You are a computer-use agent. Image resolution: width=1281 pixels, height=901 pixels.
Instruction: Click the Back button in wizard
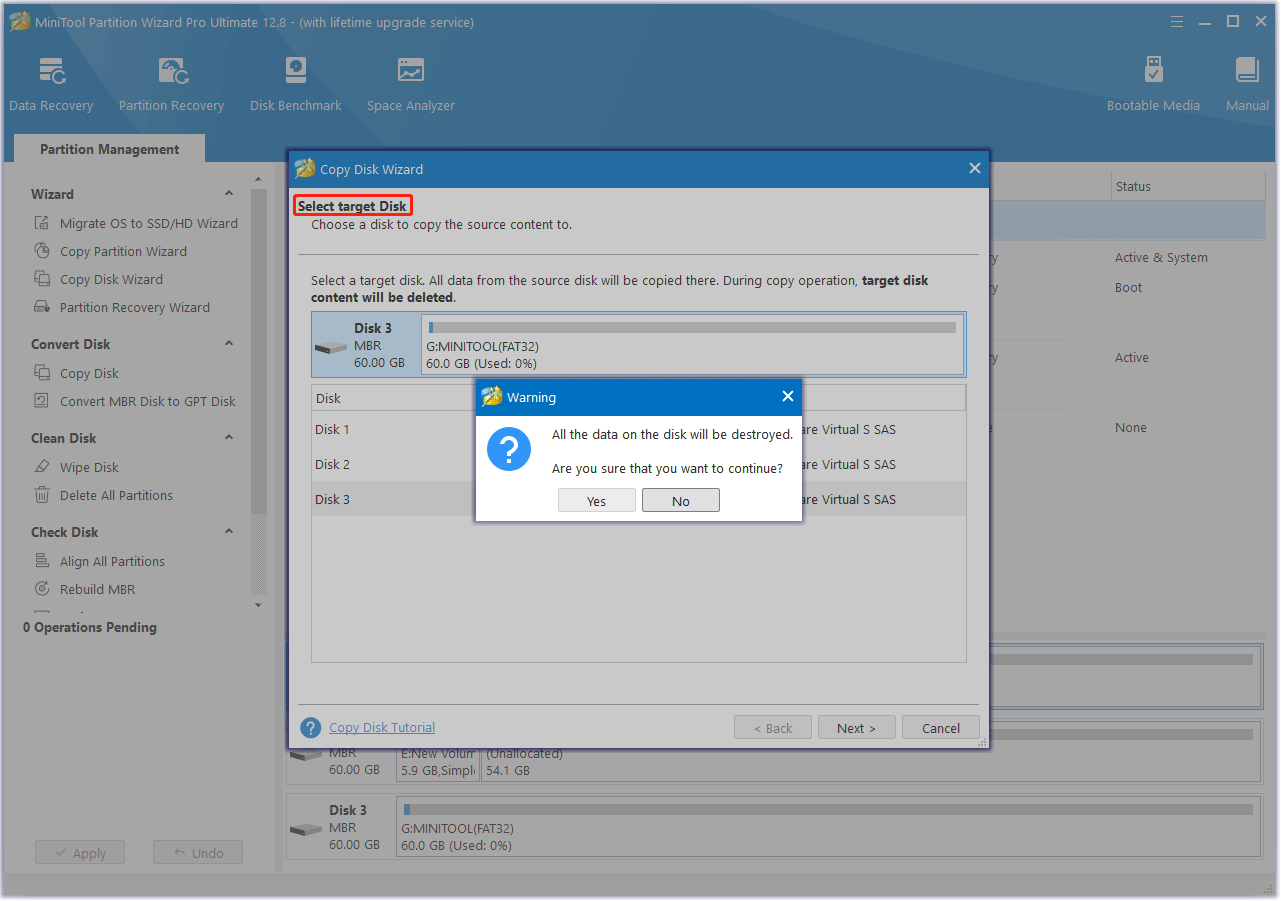click(772, 728)
